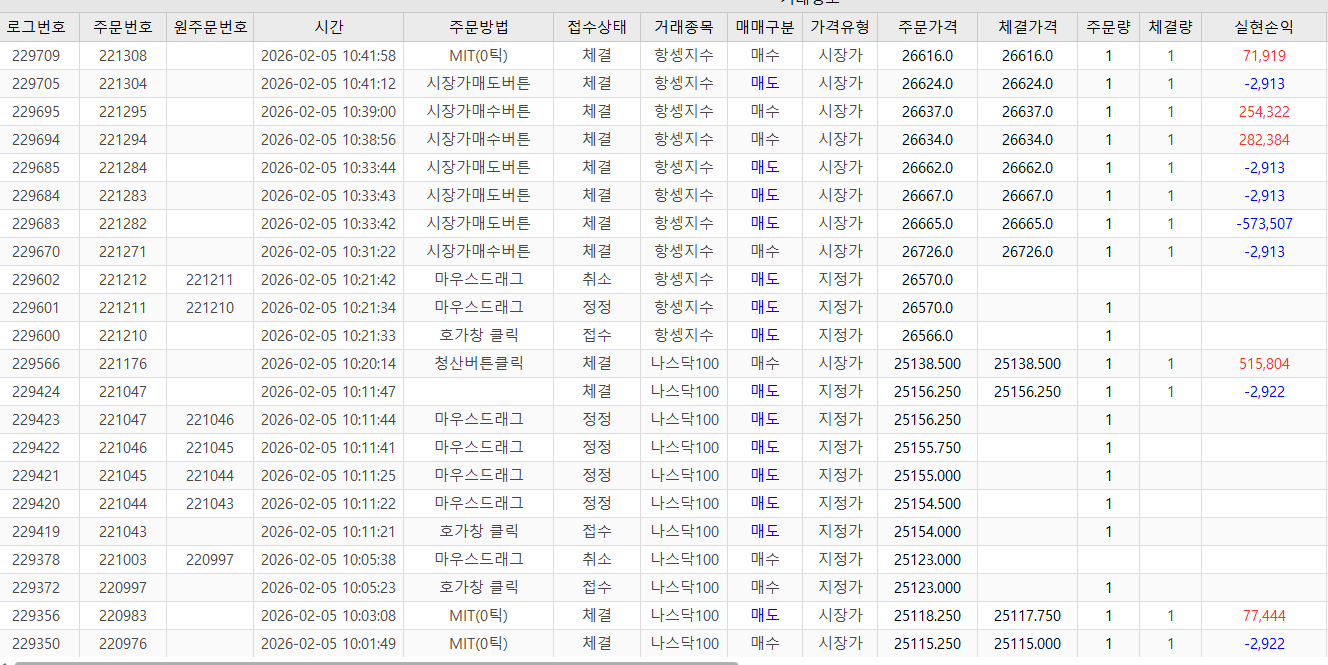1328x665 pixels.
Task: Click 접수 status in log 229600 row
Action: pos(596,336)
